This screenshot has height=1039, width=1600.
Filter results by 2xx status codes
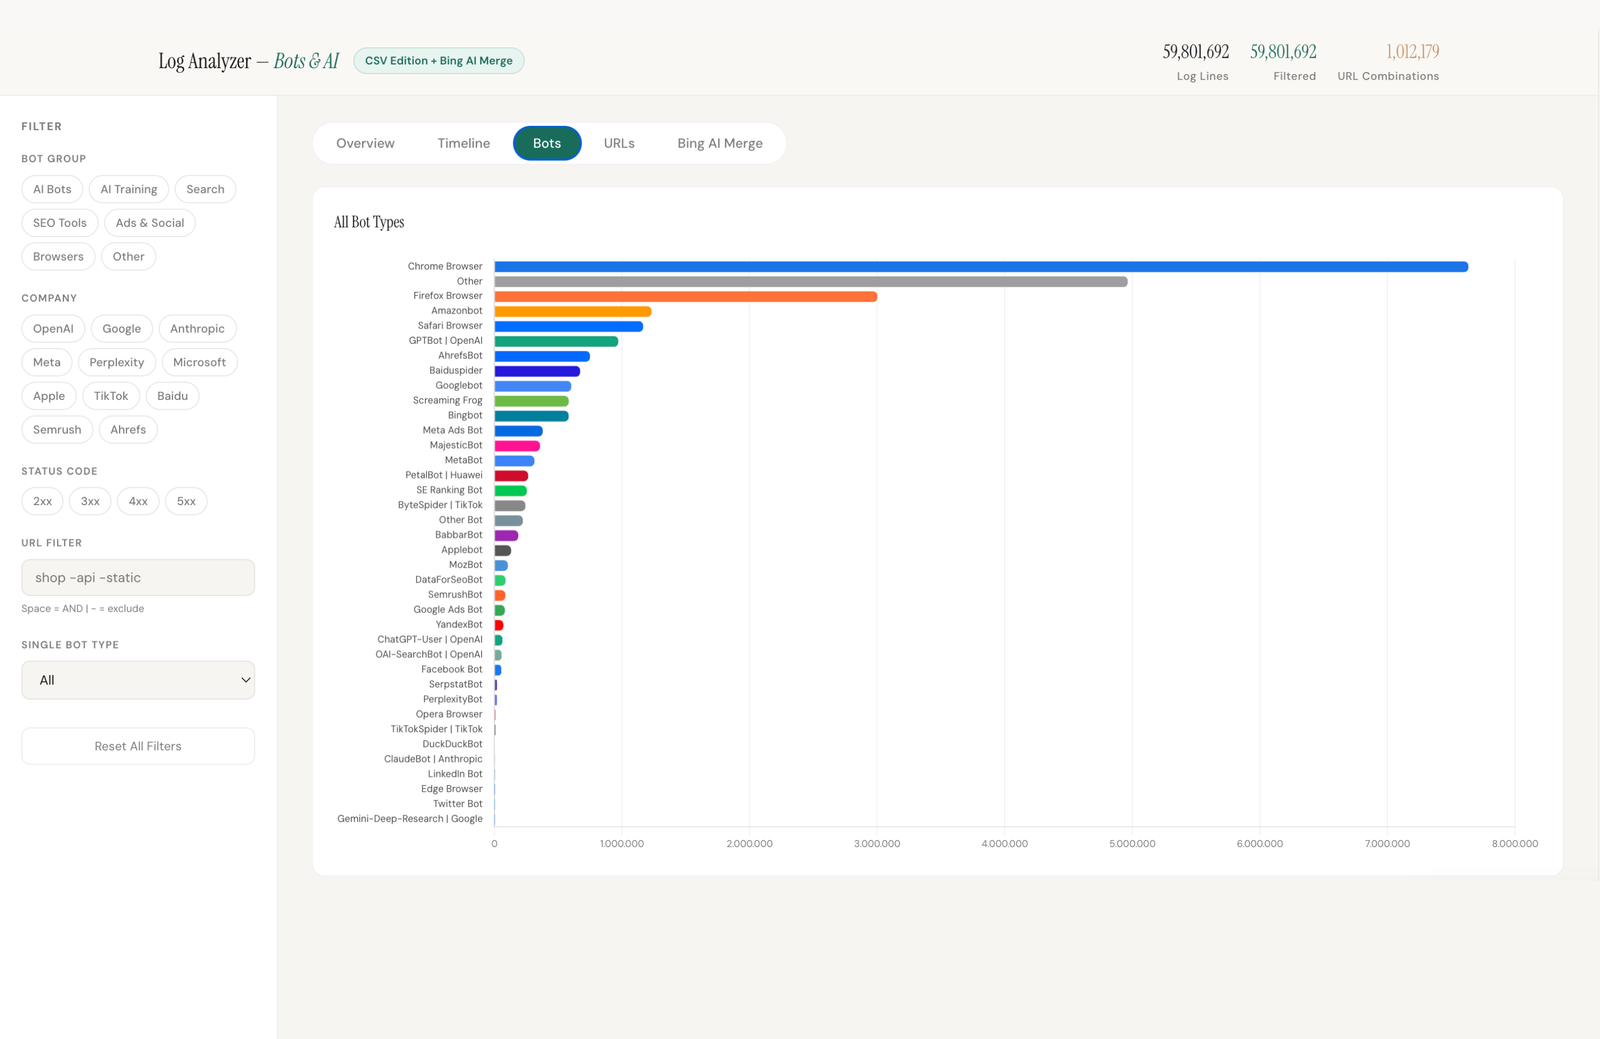click(42, 501)
